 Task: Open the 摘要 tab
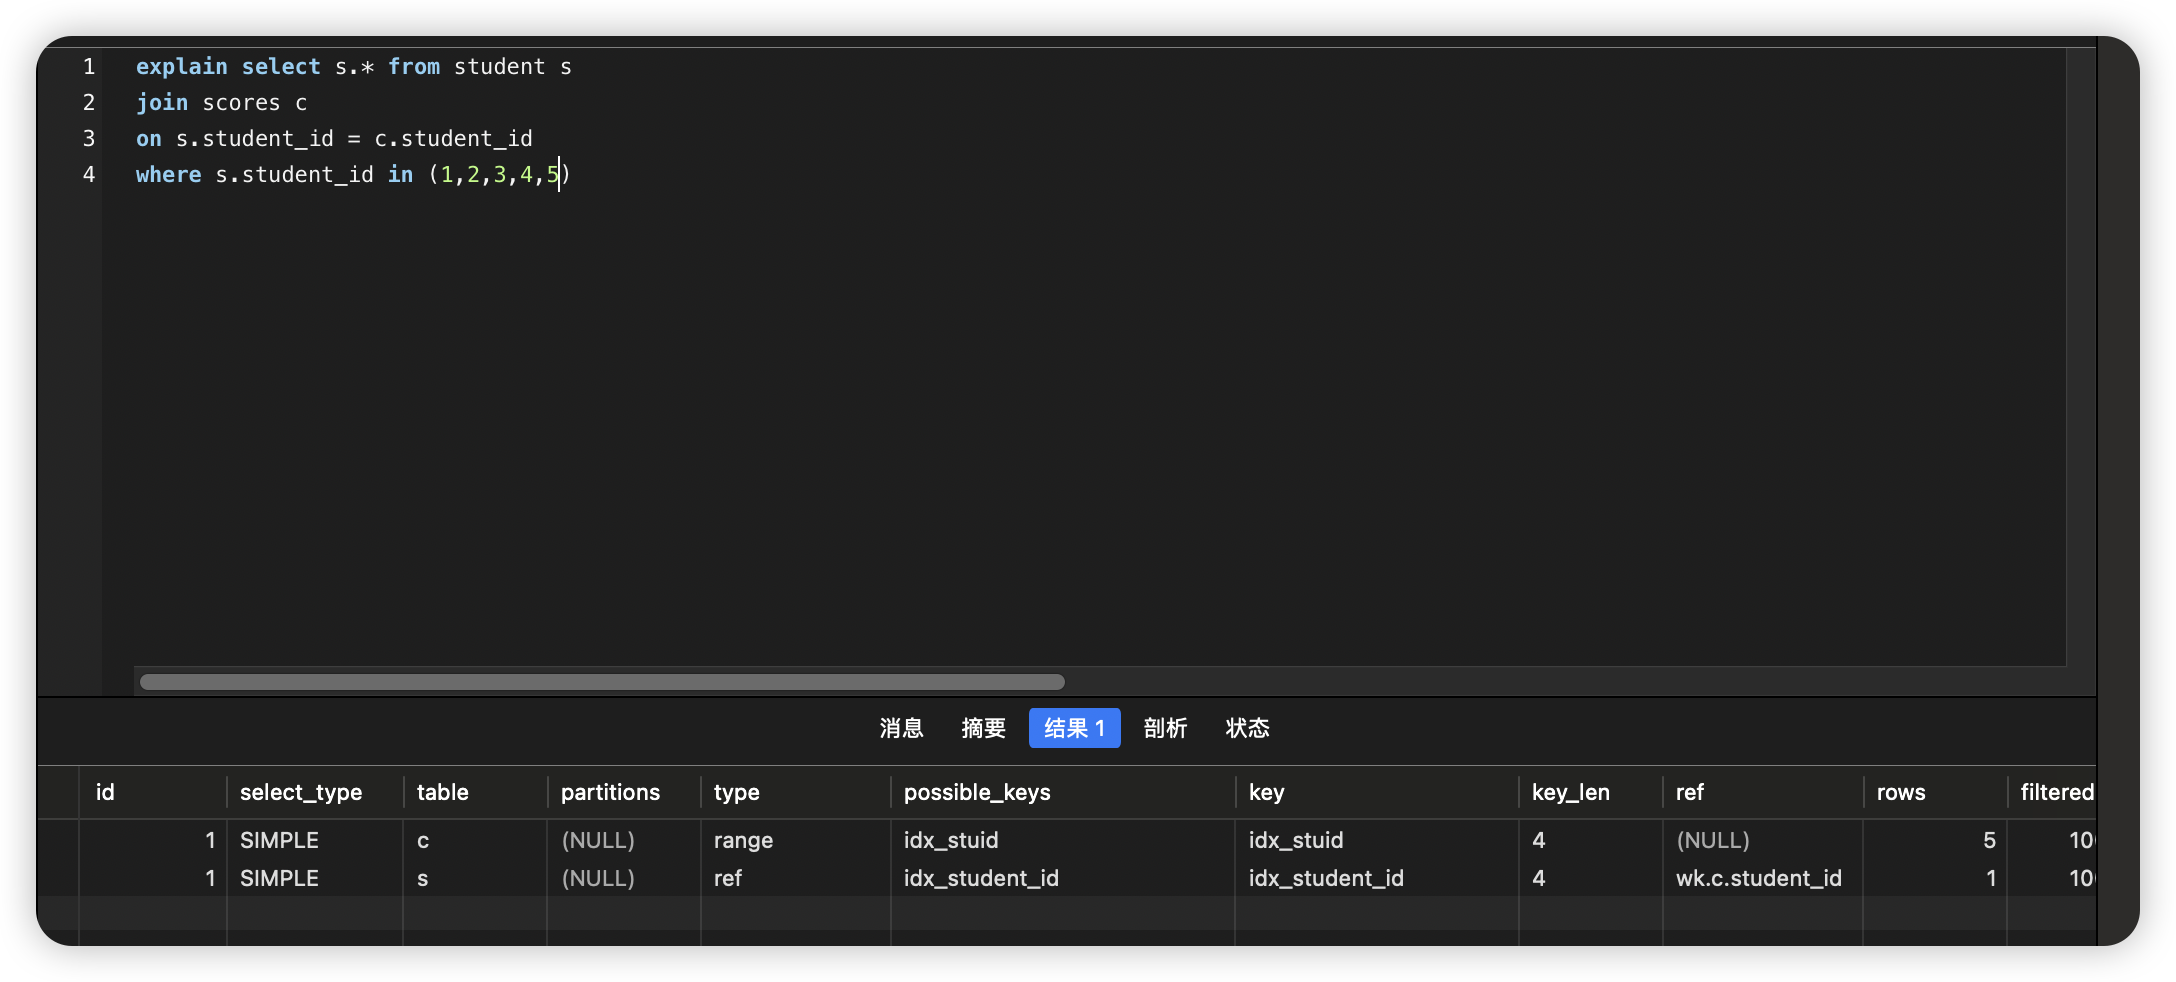[983, 728]
